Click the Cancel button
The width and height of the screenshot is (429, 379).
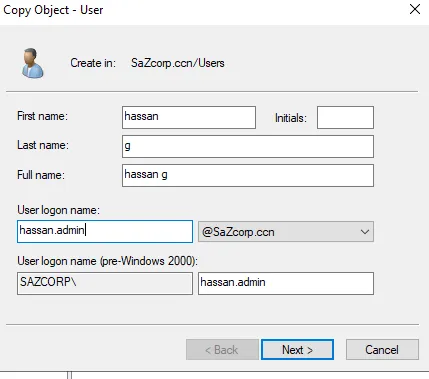tap(382, 350)
